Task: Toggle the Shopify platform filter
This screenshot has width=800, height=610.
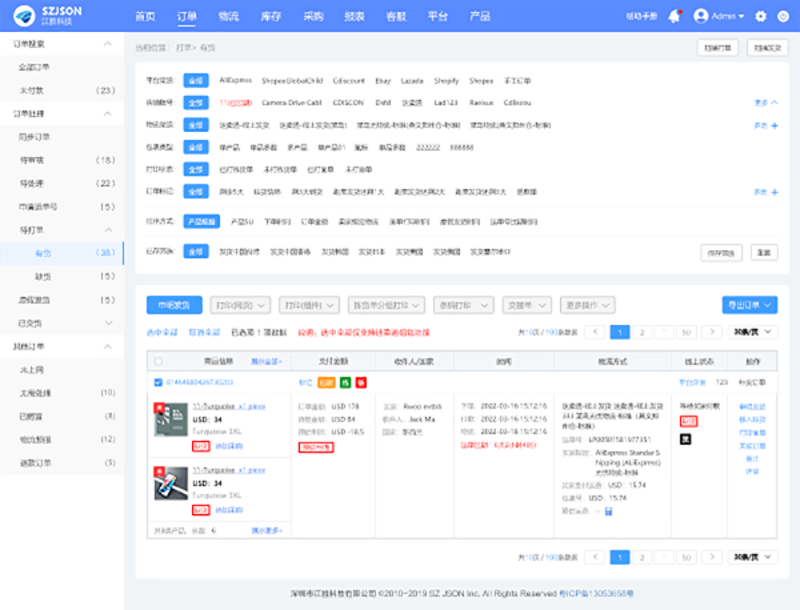Action: 446,81
